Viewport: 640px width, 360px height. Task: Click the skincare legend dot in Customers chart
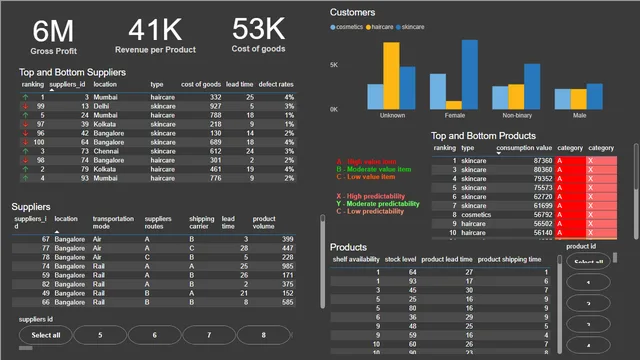click(398, 27)
